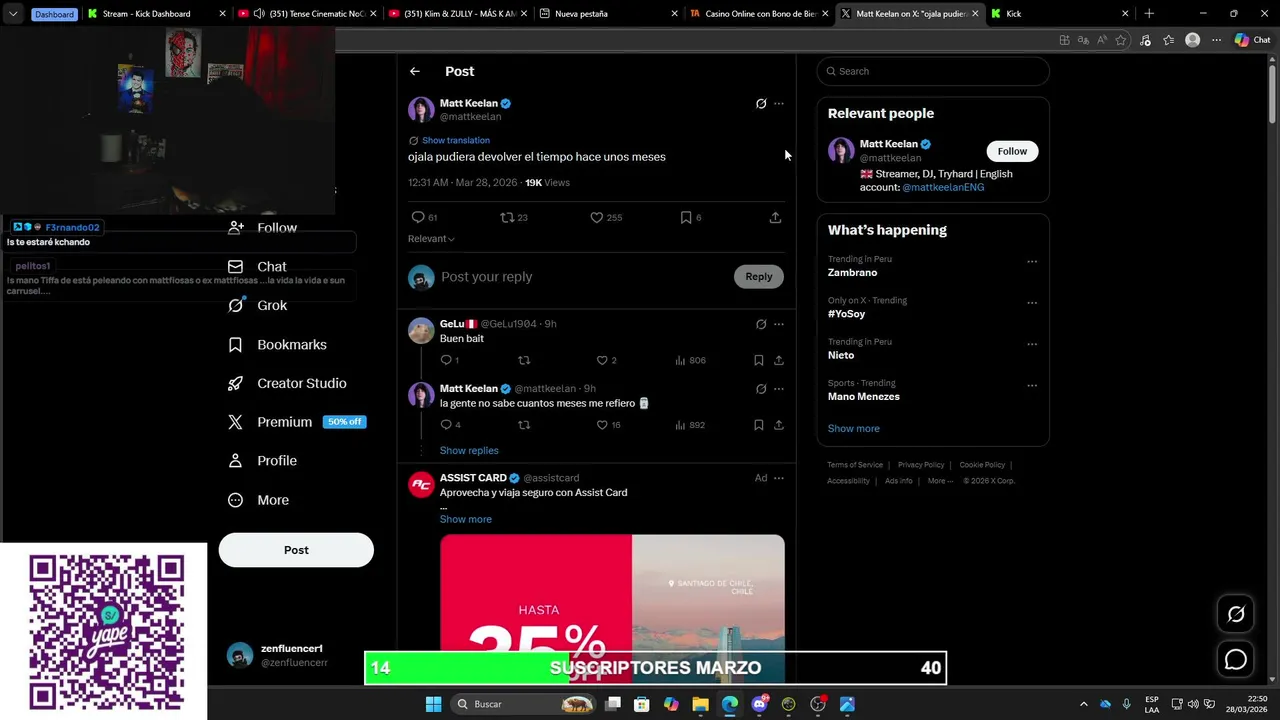Open @mattkeelanENG account link
The image size is (1280, 720).
[x=943, y=187]
